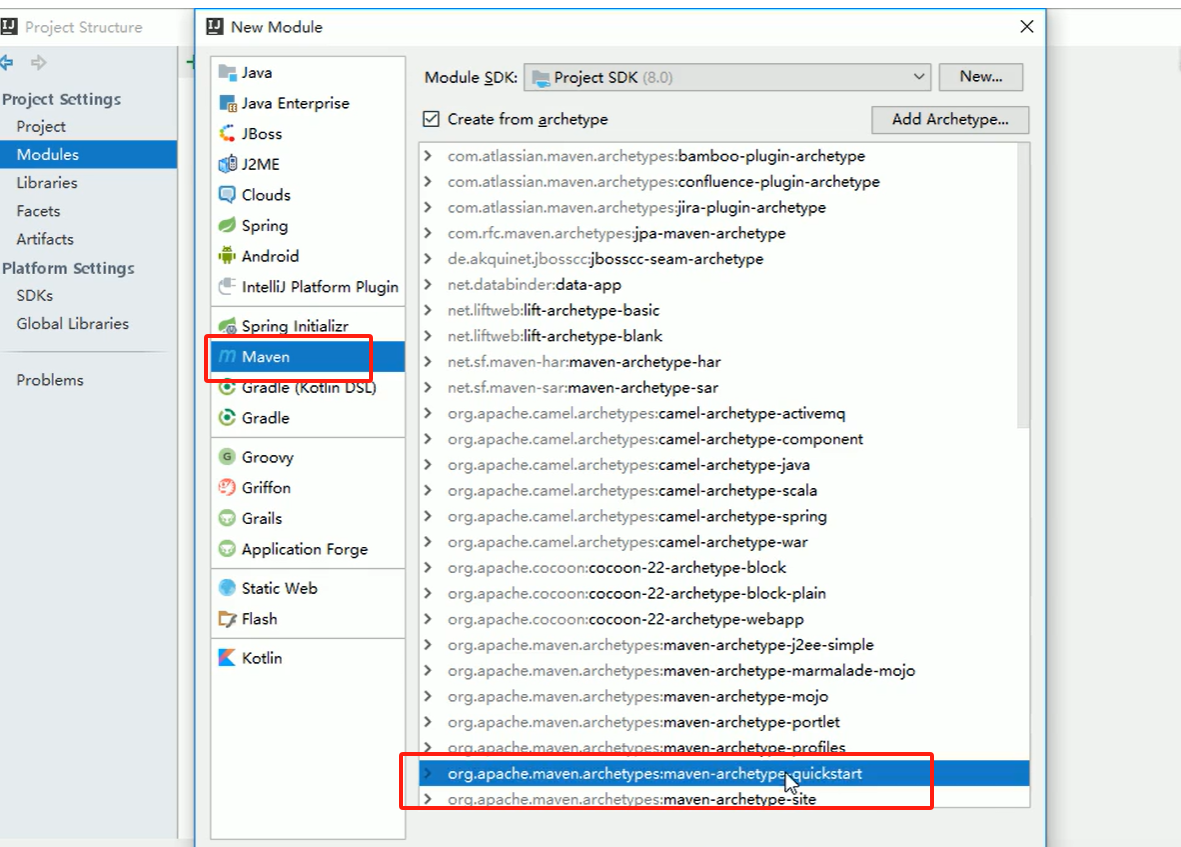This screenshot has height=847, width=1181.
Task: Toggle the Create from archetype checkbox
Action: click(431, 119)
